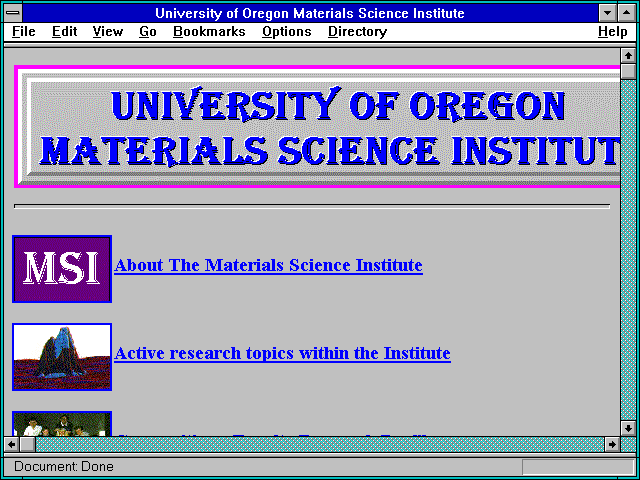The height and width of the screenshot is (480, 640).
Task: Click the window maximize up-arrow button
Action: point(627,13)
